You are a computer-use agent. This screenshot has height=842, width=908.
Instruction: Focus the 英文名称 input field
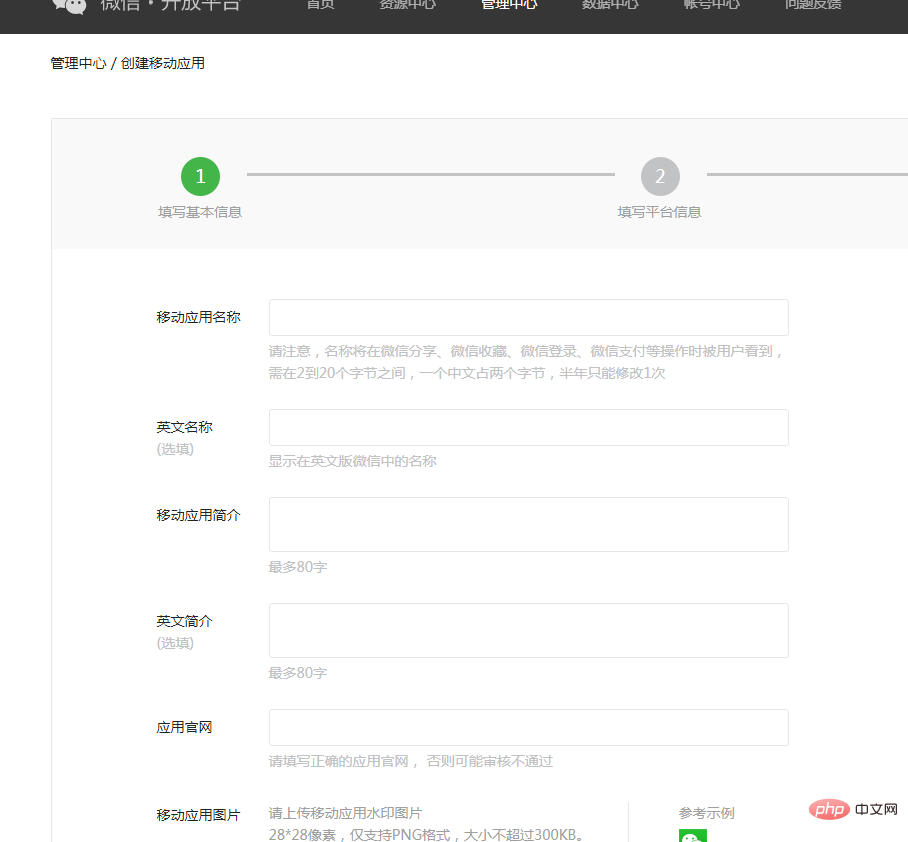pyautogui.click(x=529, y=427)
